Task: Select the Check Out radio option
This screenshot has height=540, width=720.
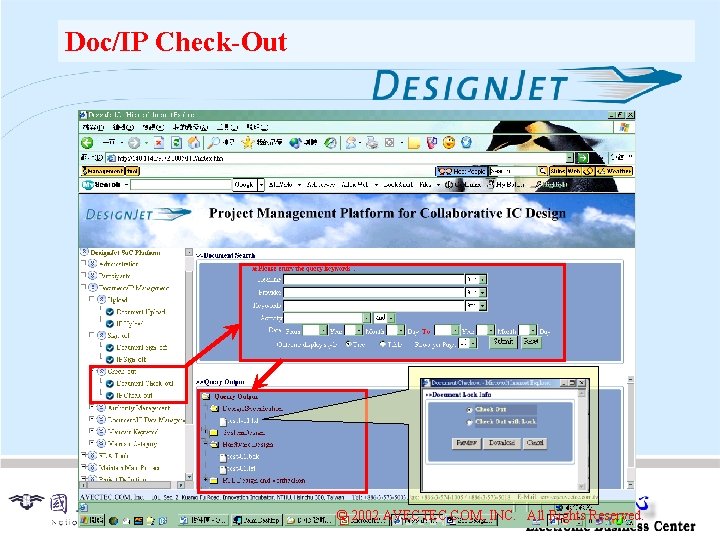Action: point(469,410)
